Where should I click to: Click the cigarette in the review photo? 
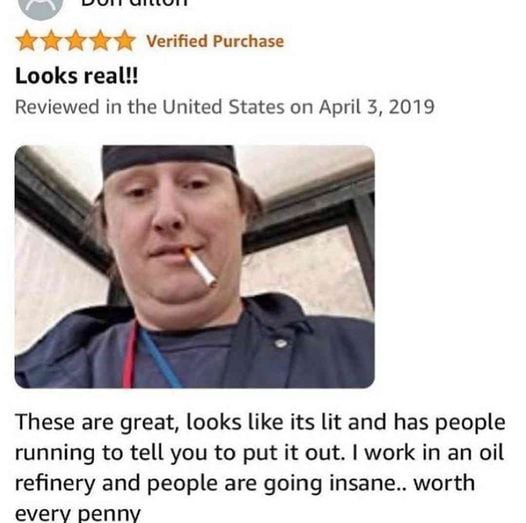tap(200, 267)
